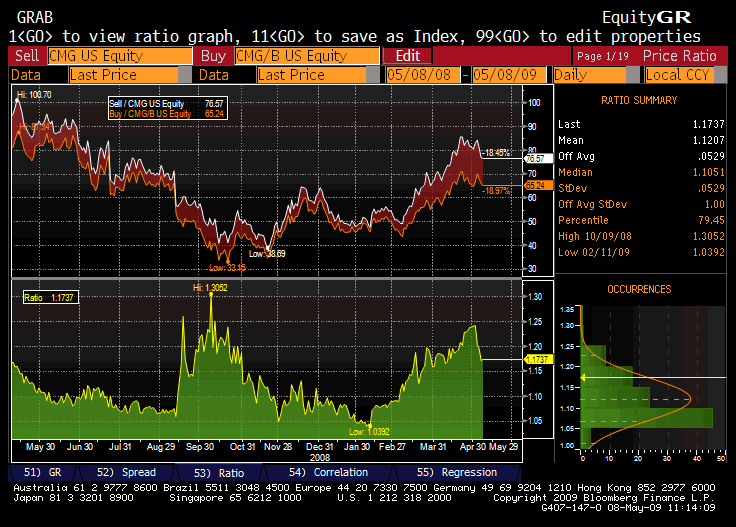
Task: Click the end date field 05/08/09
Action: coord(509,75)
